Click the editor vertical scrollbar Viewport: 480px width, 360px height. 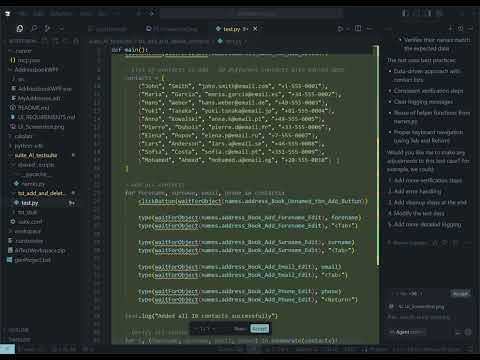378,155
